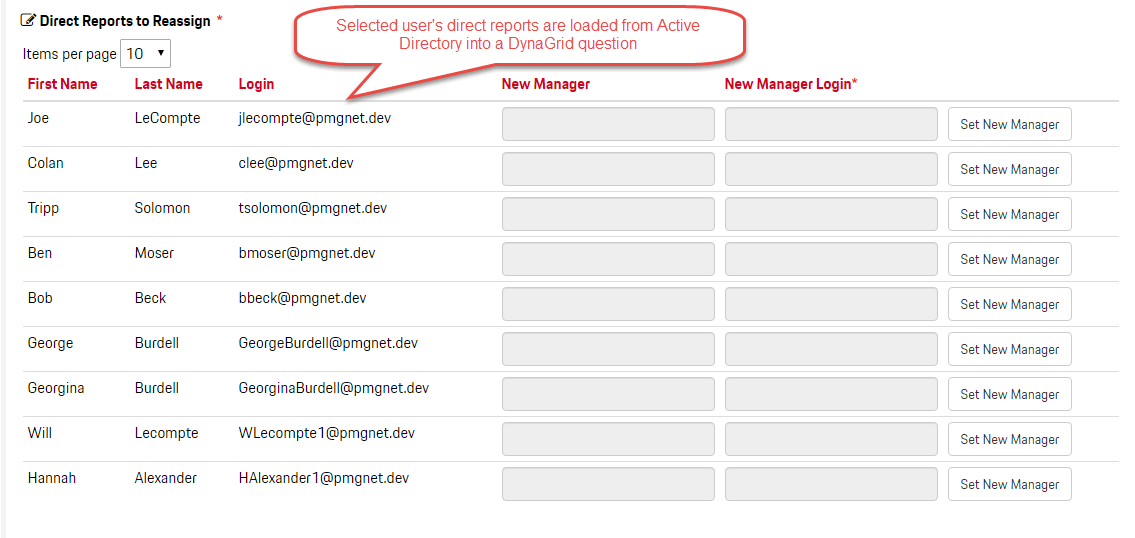
Task: Click New Manager field in Bob Beck row
Action: coord(608,303)
